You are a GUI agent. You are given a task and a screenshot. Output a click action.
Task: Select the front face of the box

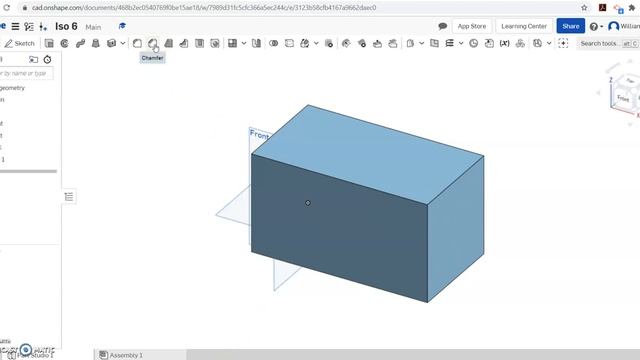coord(339,229)
